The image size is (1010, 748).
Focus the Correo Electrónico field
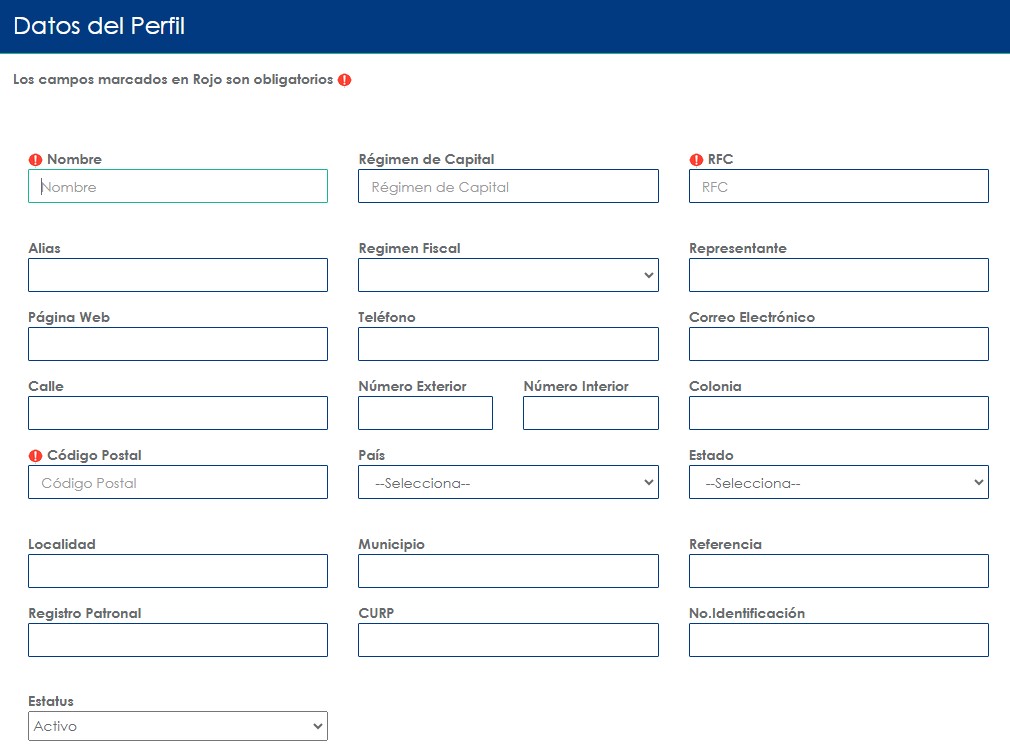click(838, 344)
